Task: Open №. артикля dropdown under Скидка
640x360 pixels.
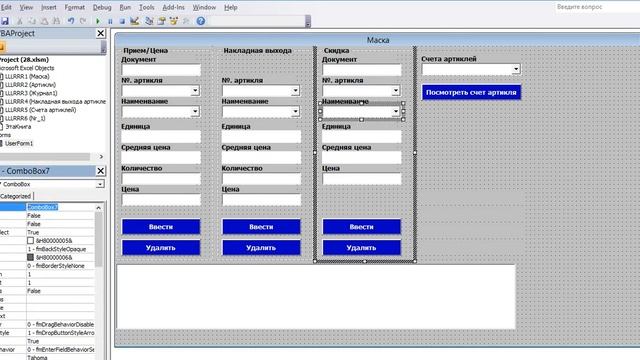Action: (x=396, y=91)
